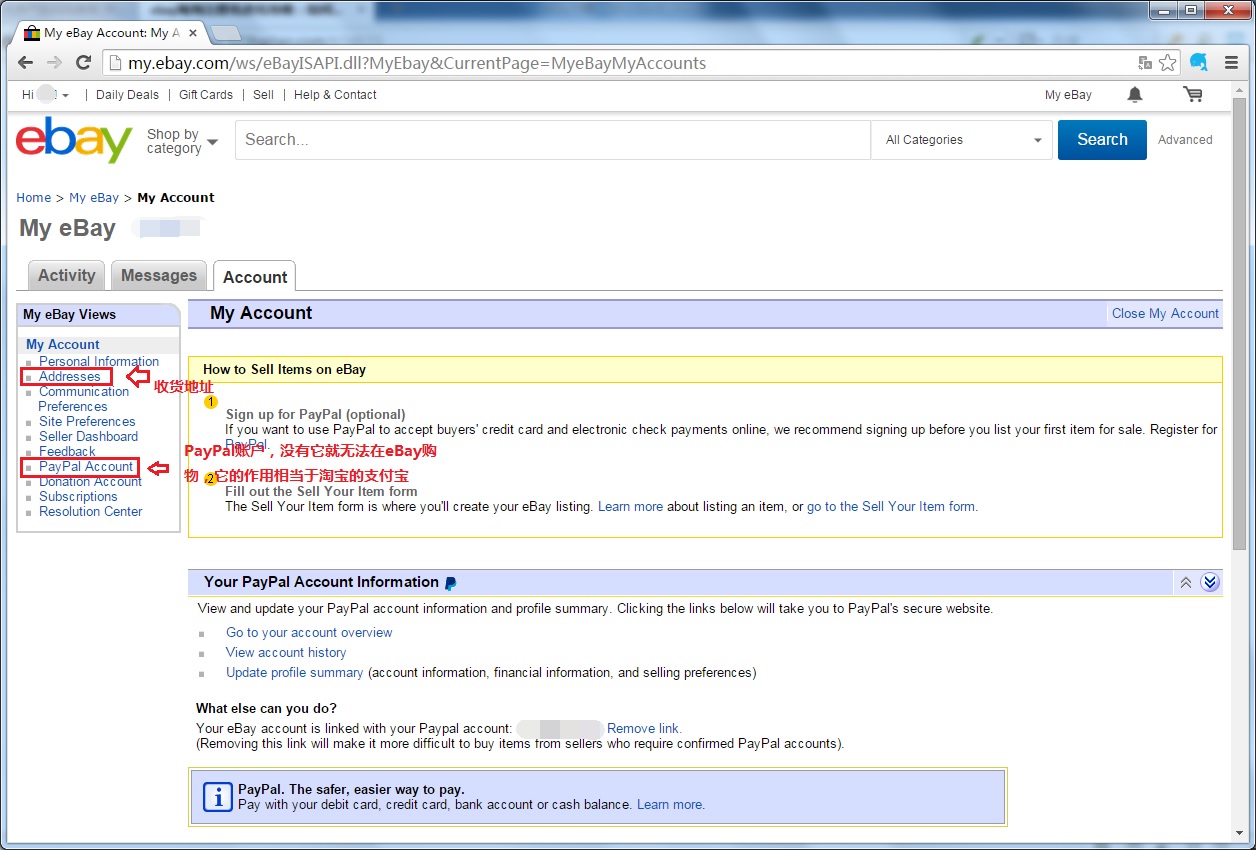Viewport: 1256px width, 850px height.
Task: Open the Chrome menu hamburger icon
Action: pyautogui.click(x=1230, y=63)
